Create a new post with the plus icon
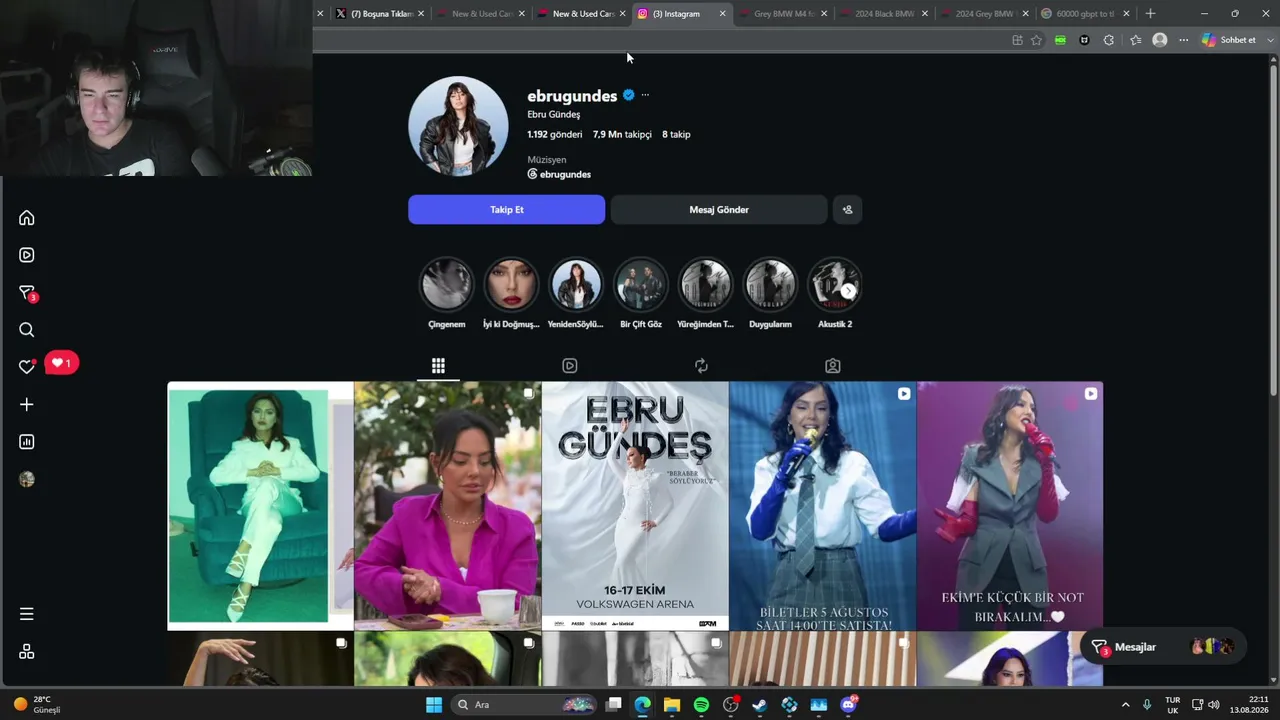The width and height of the screenshot is (1280, 720). pyautogui.click(x=27, y=404)
